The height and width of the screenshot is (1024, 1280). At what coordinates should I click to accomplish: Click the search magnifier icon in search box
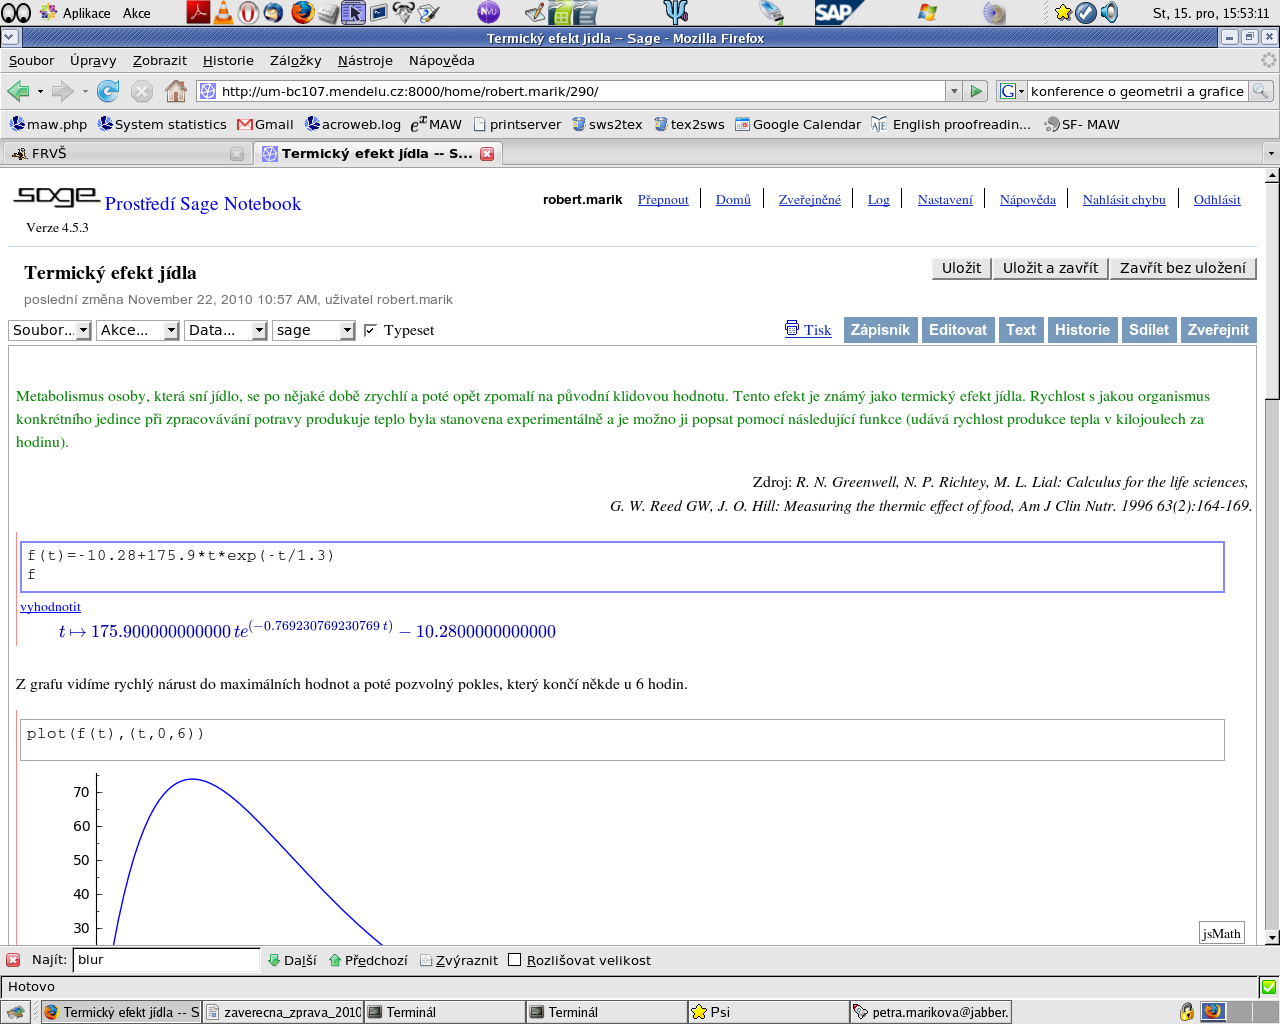click(1261, 91)
